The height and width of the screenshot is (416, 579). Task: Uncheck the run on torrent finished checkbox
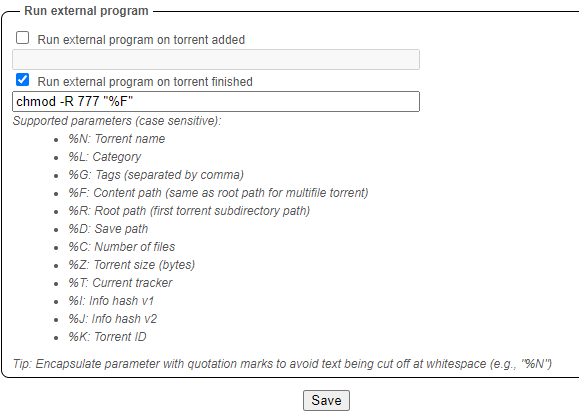23,80
